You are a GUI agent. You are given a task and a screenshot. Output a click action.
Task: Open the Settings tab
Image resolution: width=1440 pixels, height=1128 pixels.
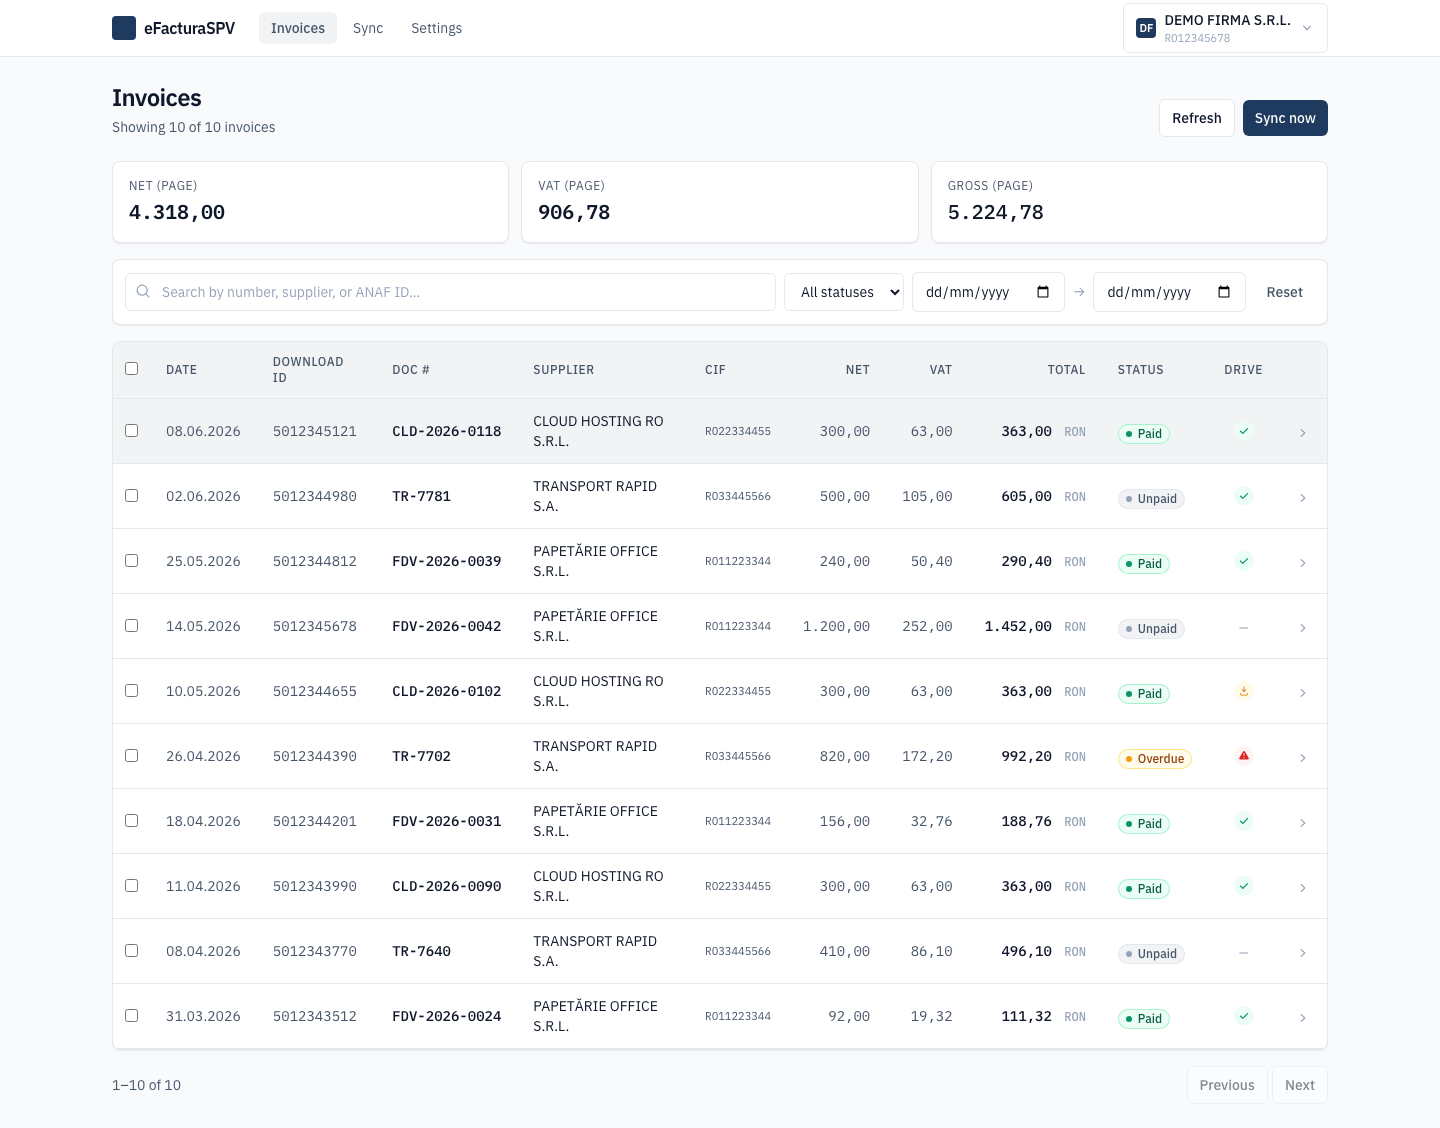tap(436, 28)
